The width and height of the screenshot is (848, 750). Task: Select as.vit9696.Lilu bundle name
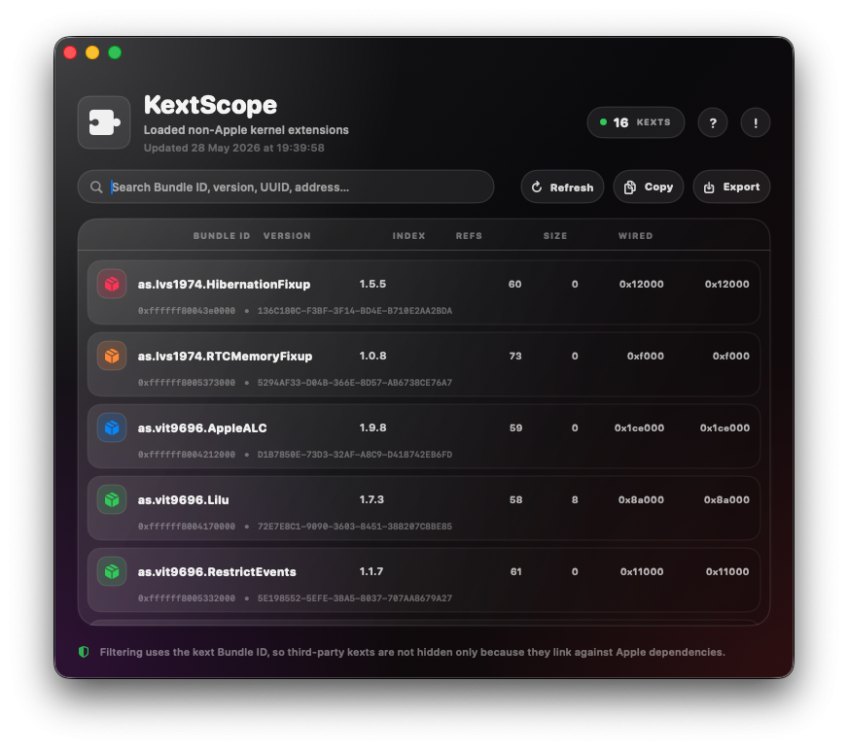point(183,500)
